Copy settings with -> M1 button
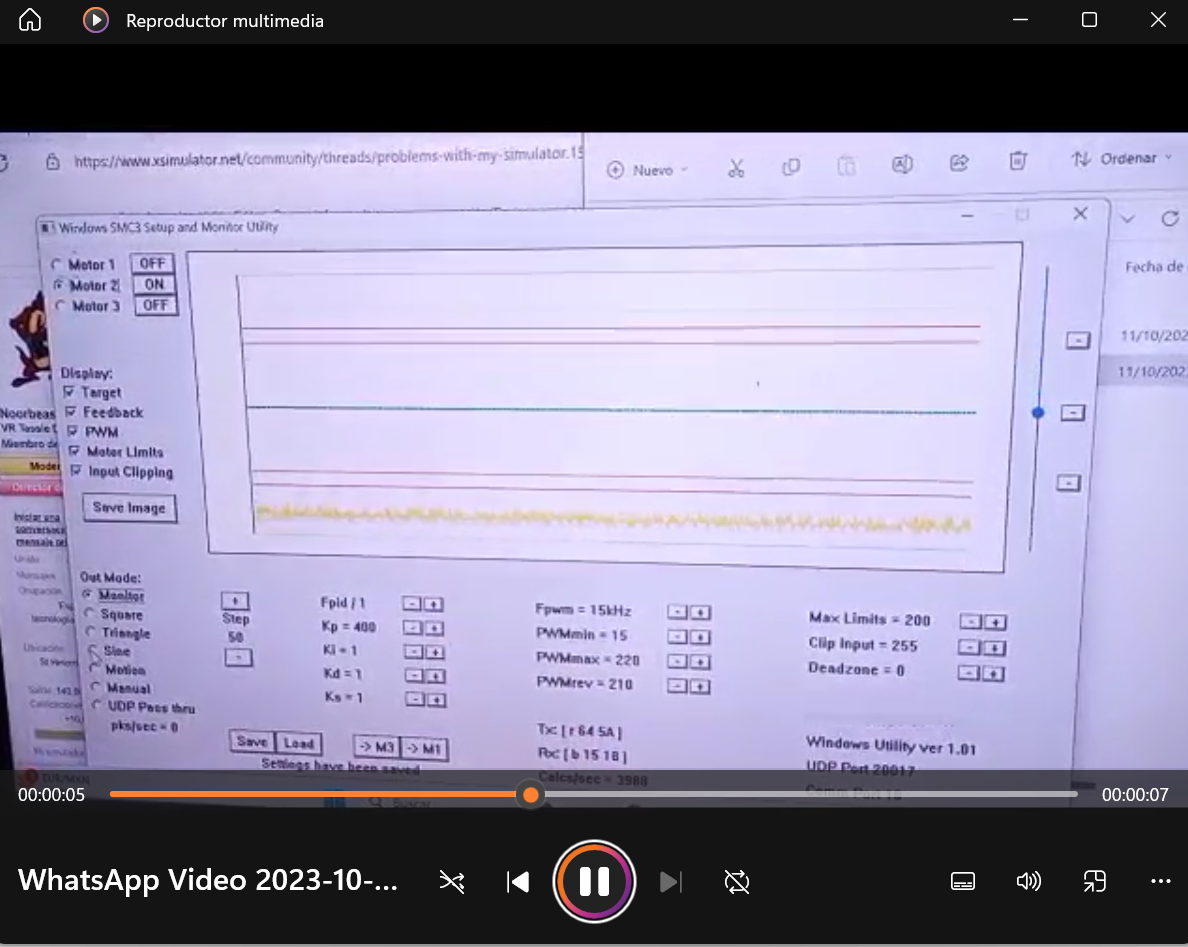 pos(424,749)
